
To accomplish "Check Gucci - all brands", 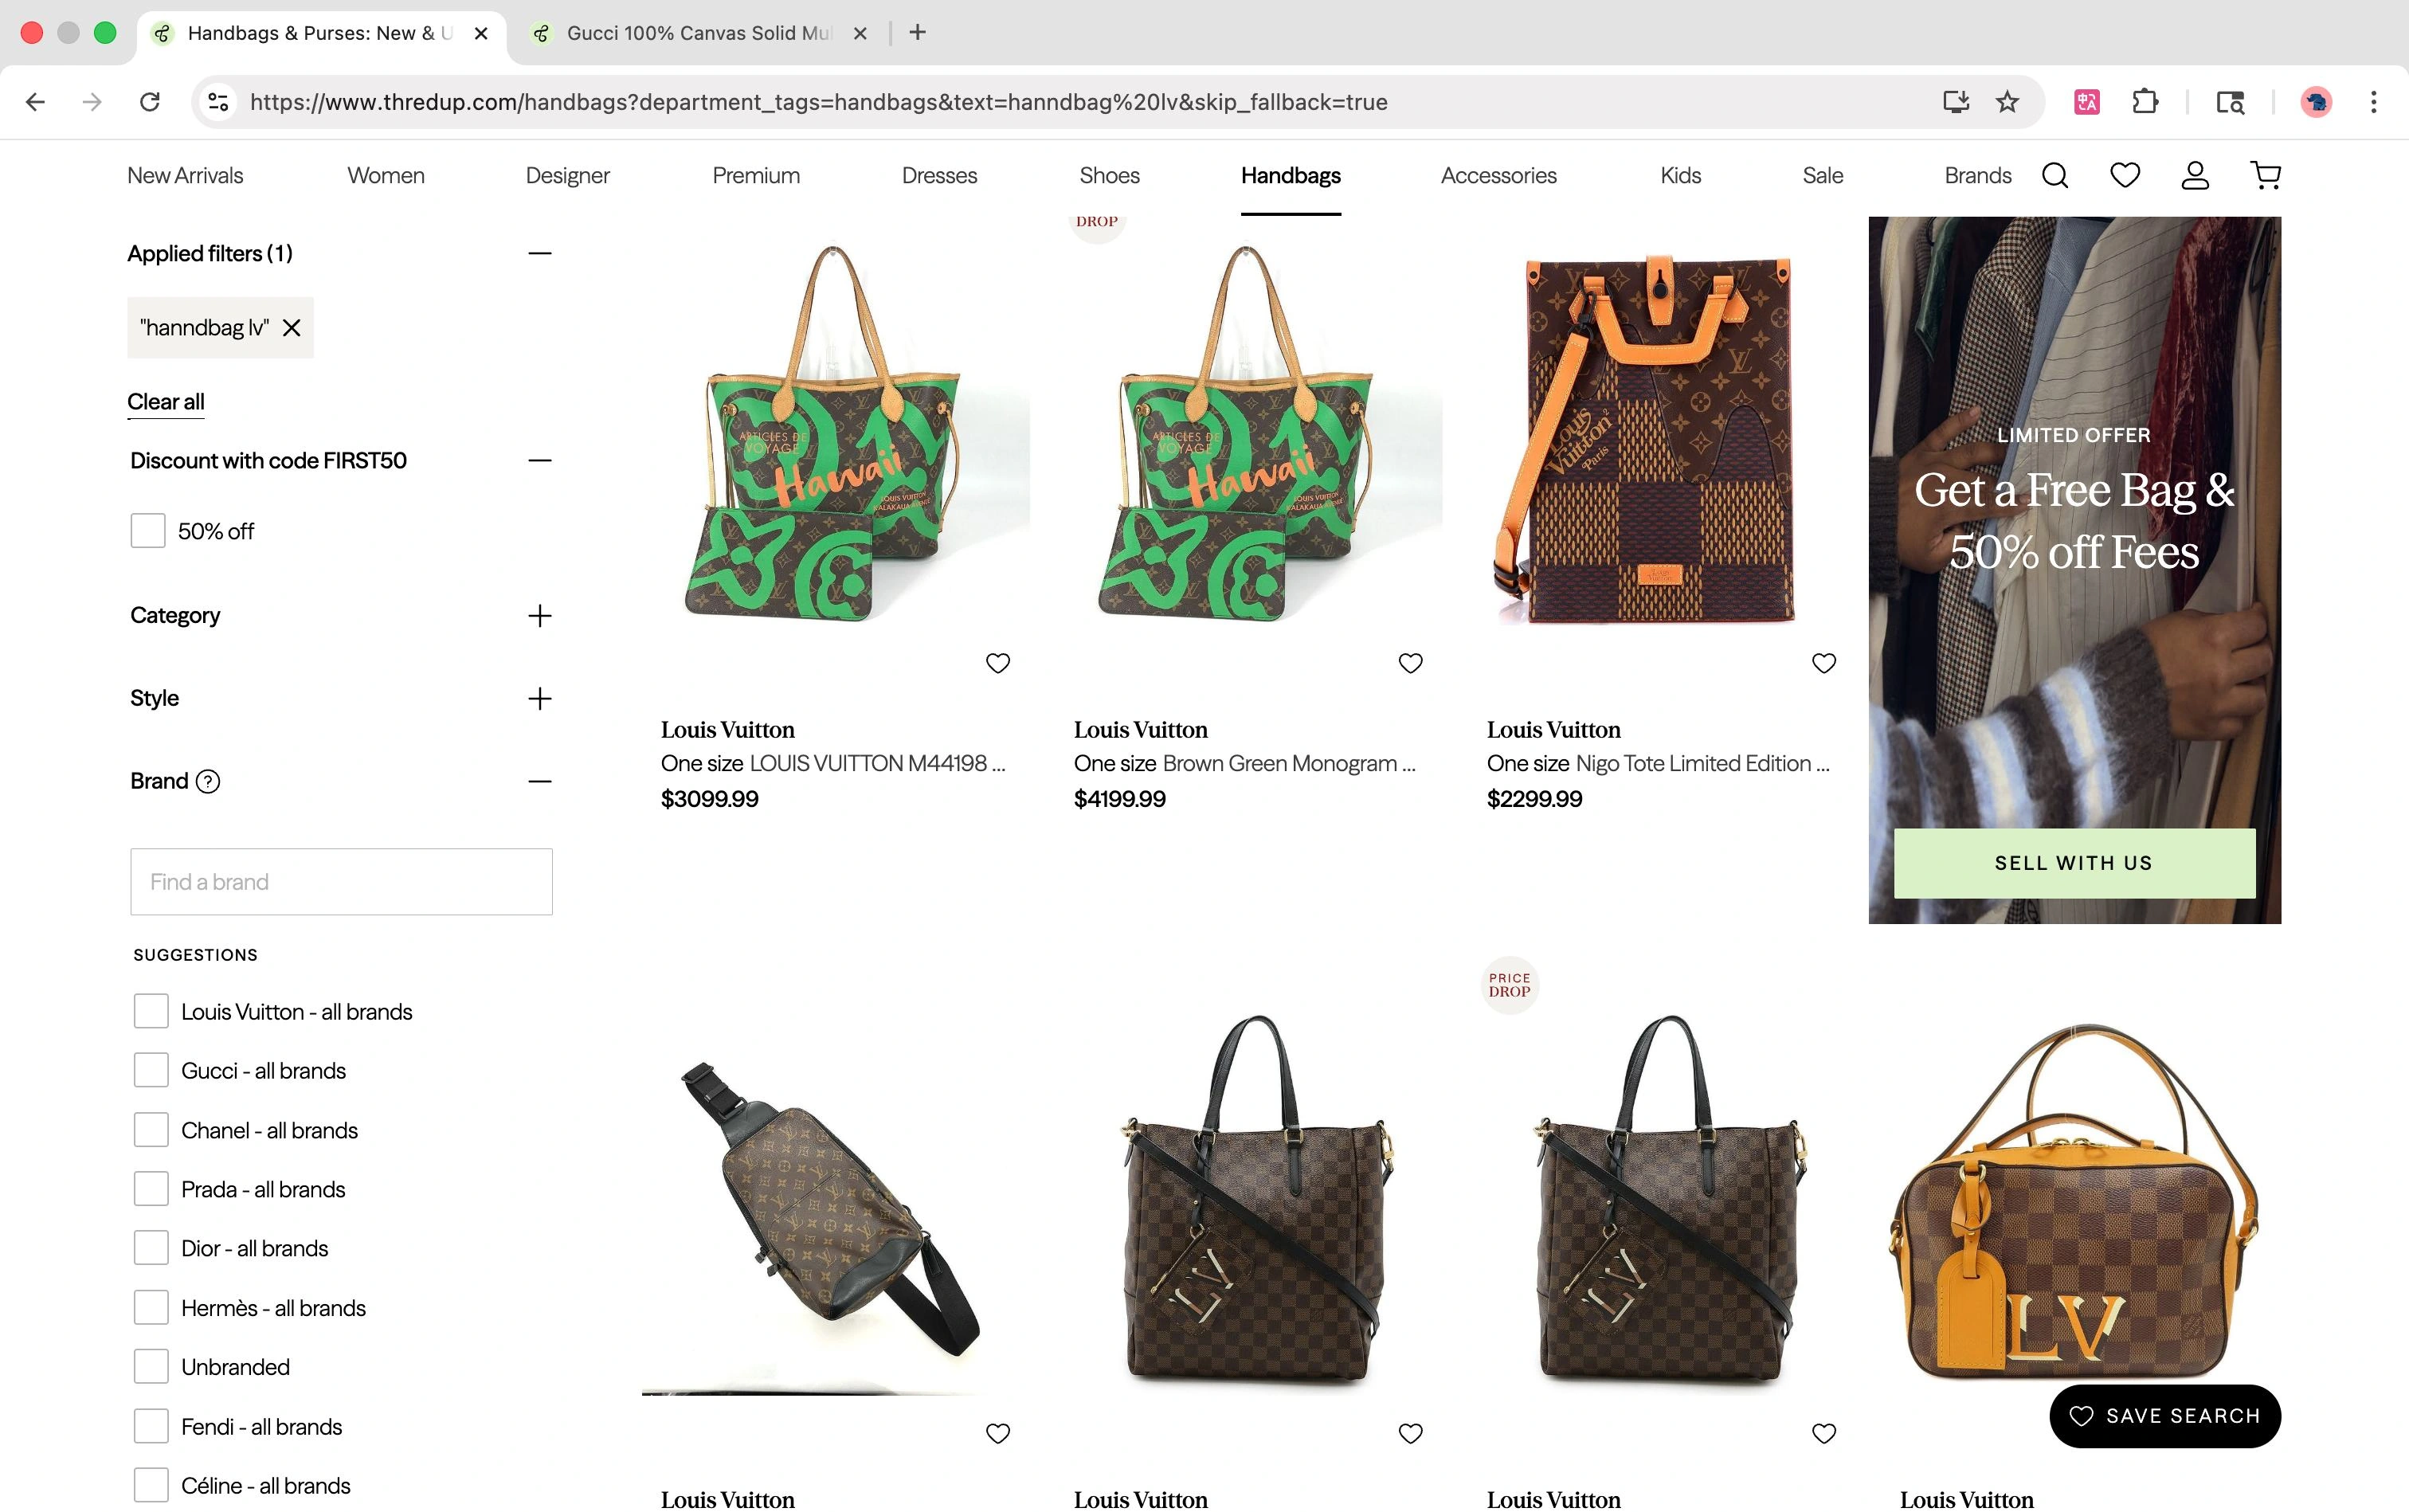I will (x=151, y=1070).
